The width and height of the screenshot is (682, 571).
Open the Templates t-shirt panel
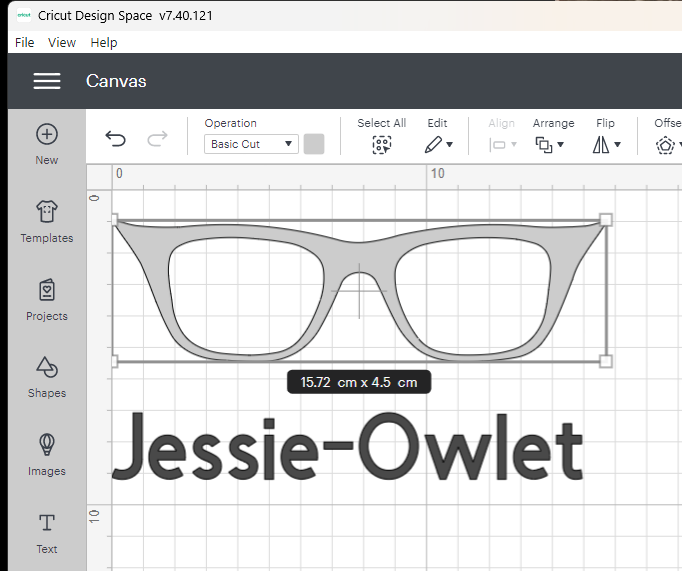pos(46,212)
